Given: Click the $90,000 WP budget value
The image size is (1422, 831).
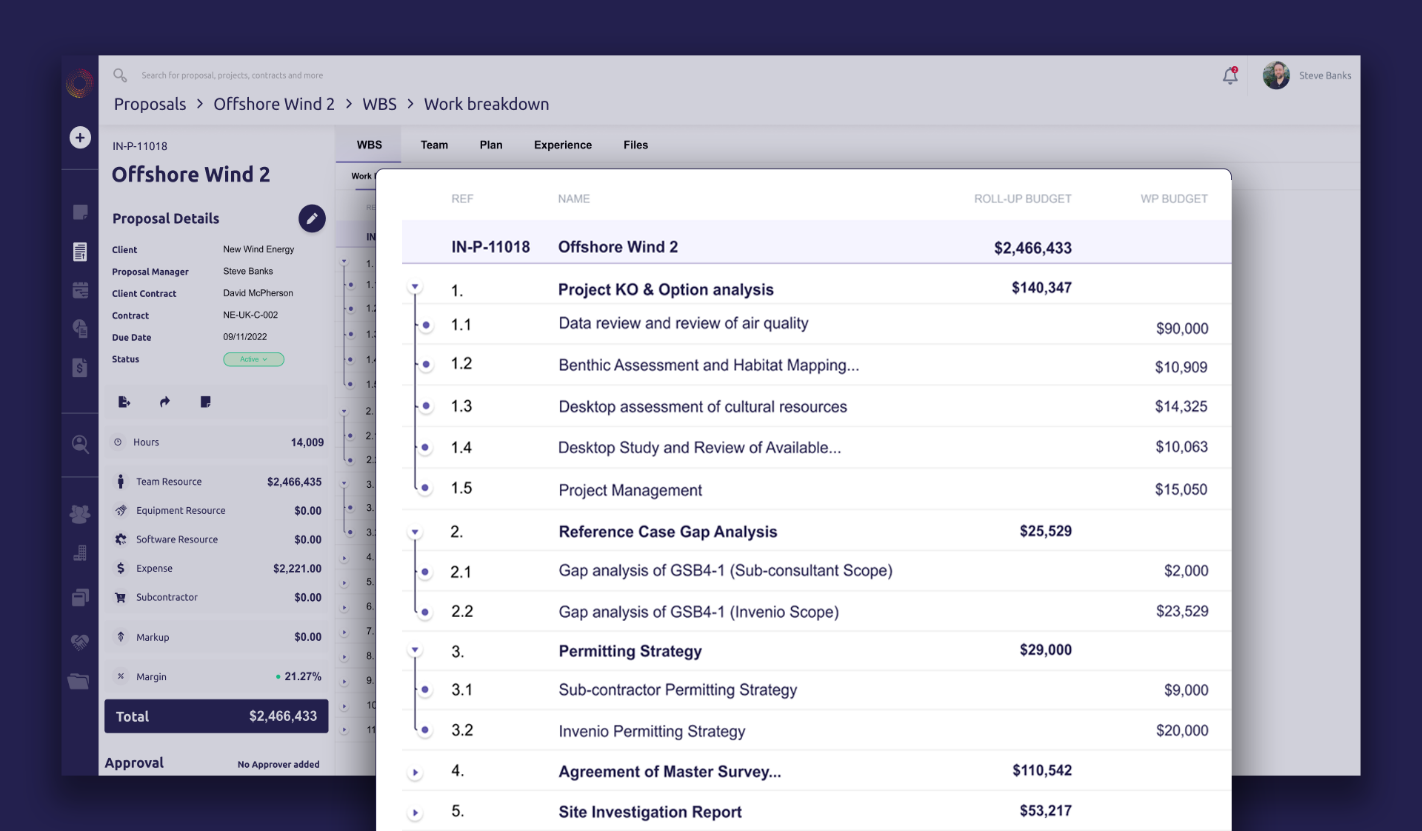Looking at the screenshot, I should pyautogui.click(x=1182, y=328).
